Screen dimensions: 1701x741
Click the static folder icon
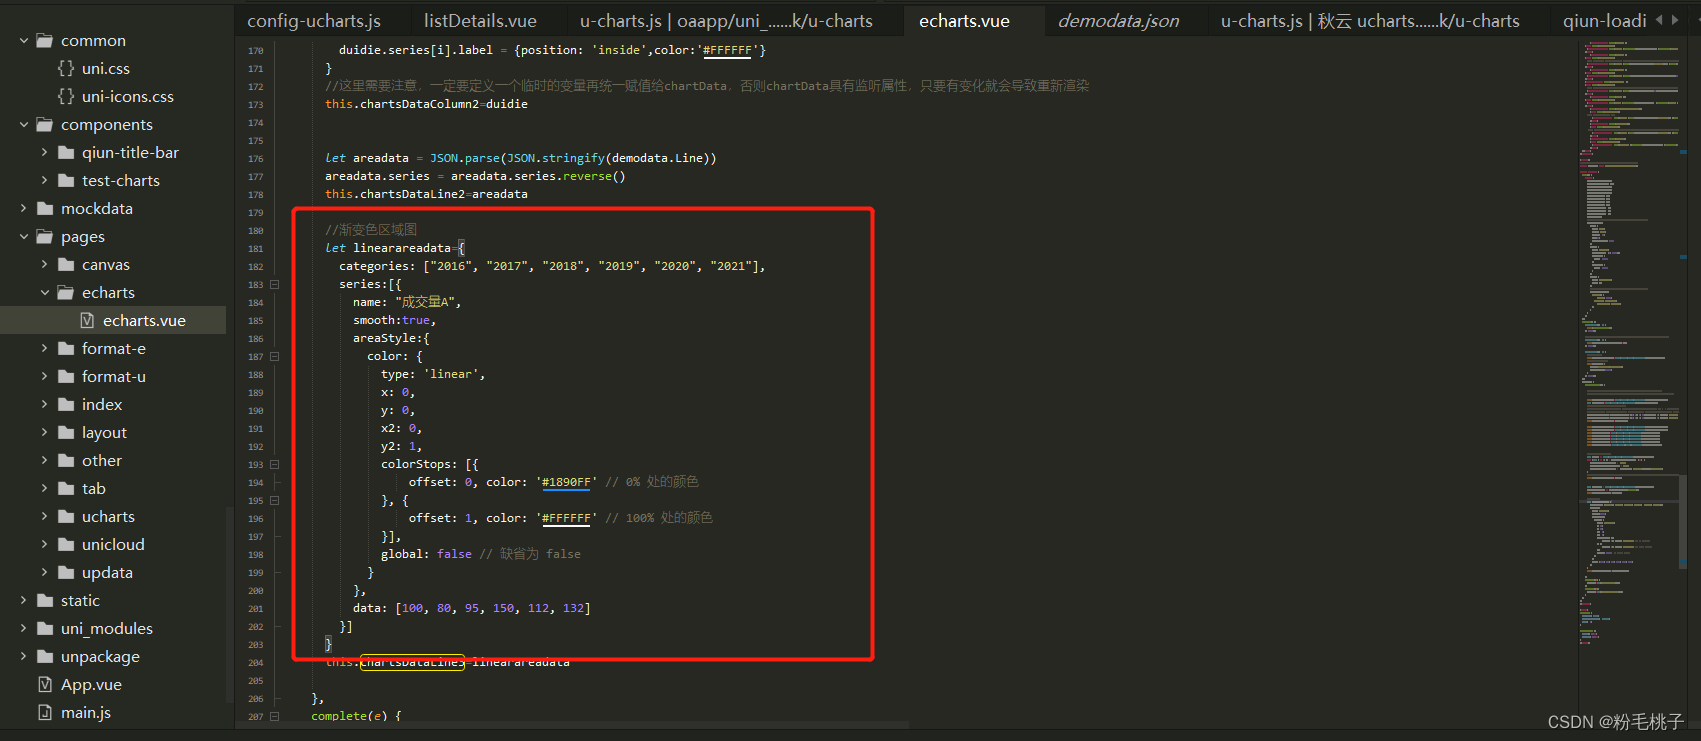[x=45, y=601]
